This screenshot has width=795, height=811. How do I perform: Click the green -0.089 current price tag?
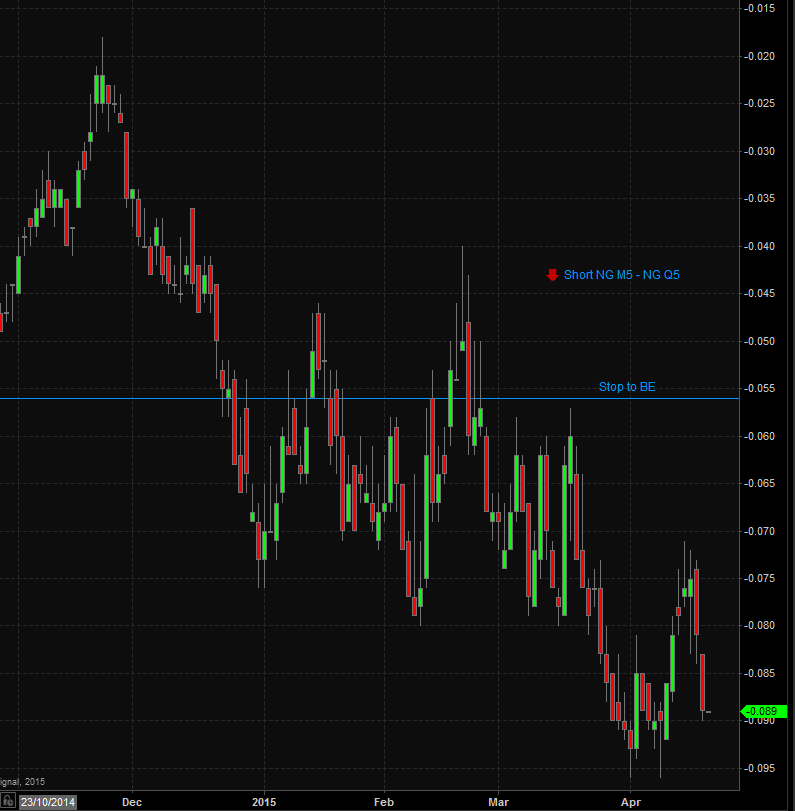(764, 711)
